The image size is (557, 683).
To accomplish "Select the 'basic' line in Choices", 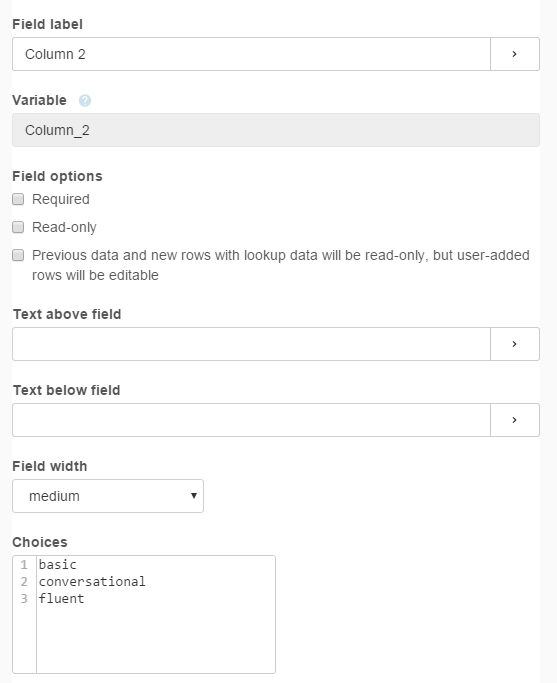I will coord(57,565).
